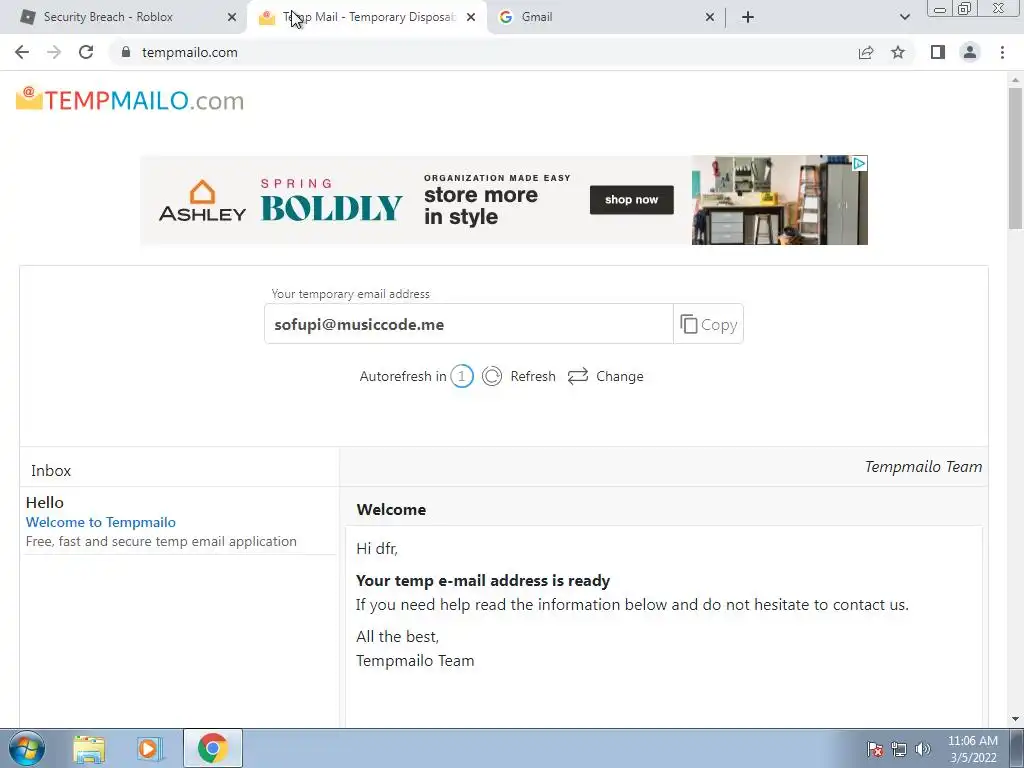This screenshot has height=768, width=1024.
Task: Open the Windows Start menu
Action: [x=26, y=748]
